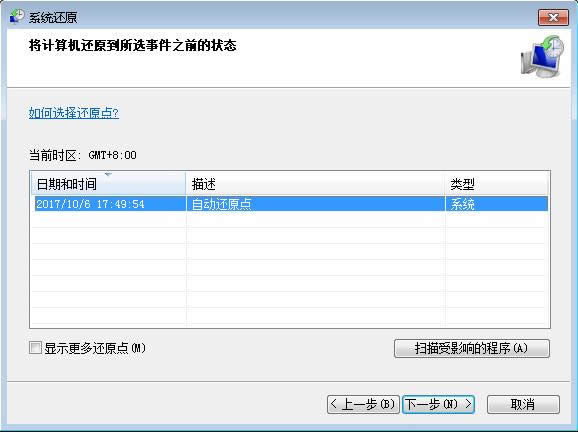578x432 pixels.
Task: Click the 自动还原点 description cell
Action: point(222,204)
